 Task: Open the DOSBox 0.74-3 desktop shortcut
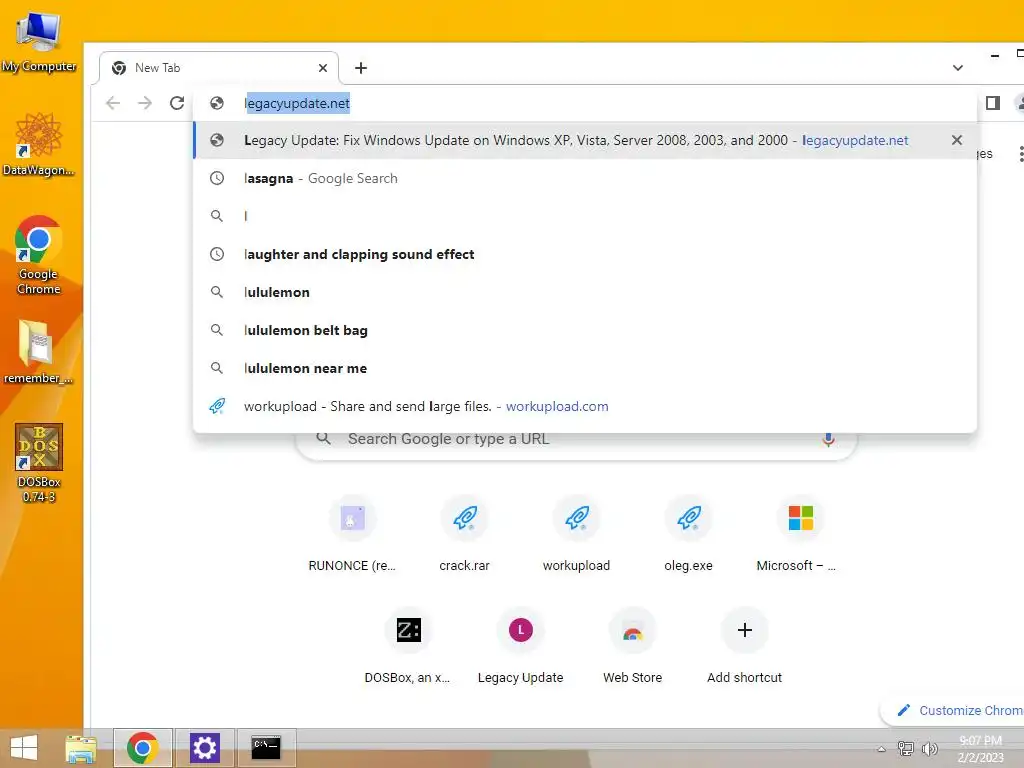pos(39,462)
